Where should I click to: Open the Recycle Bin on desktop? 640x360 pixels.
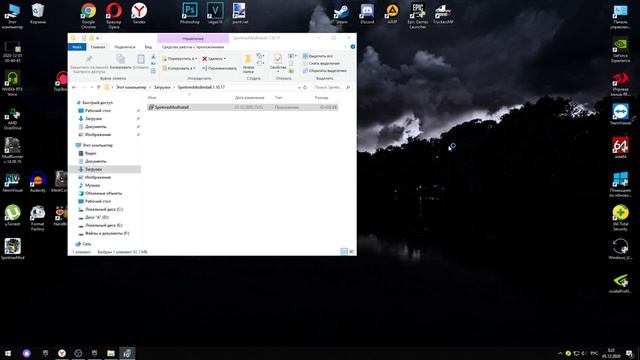point(38,13)
